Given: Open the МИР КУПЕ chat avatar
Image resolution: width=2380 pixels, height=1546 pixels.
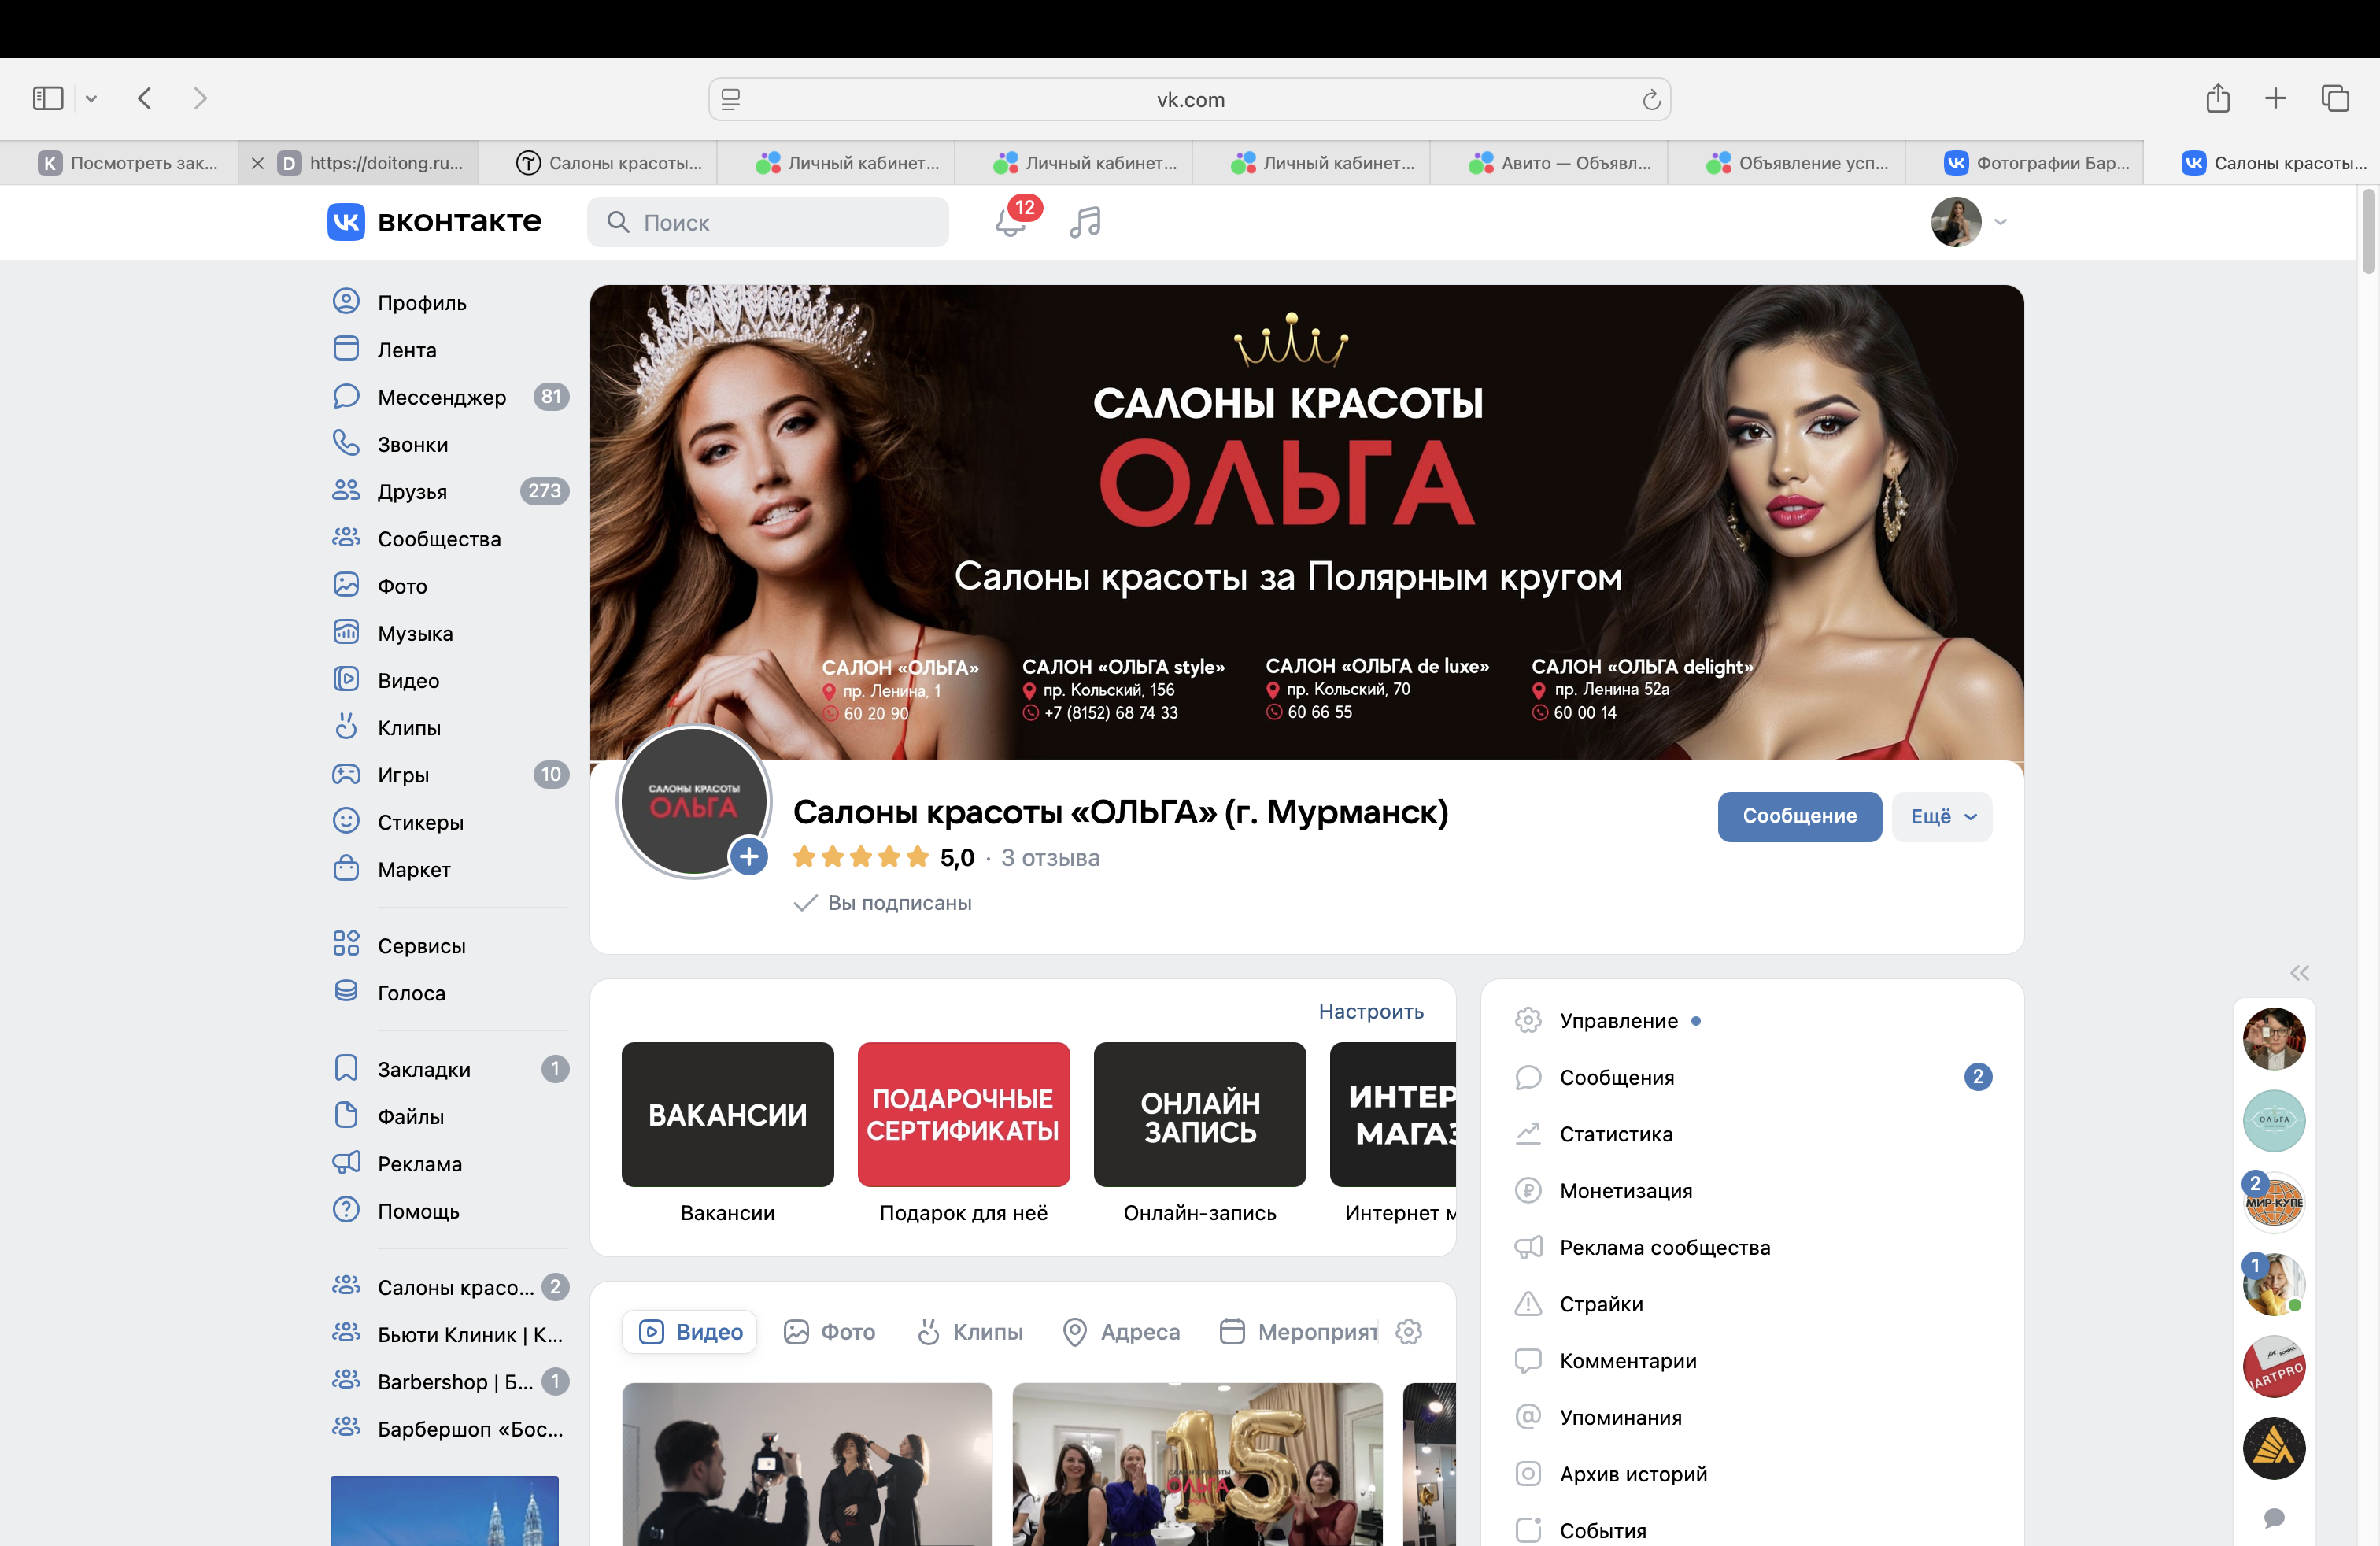Looking at the screenshot, I should [x=2273, y=1201].
